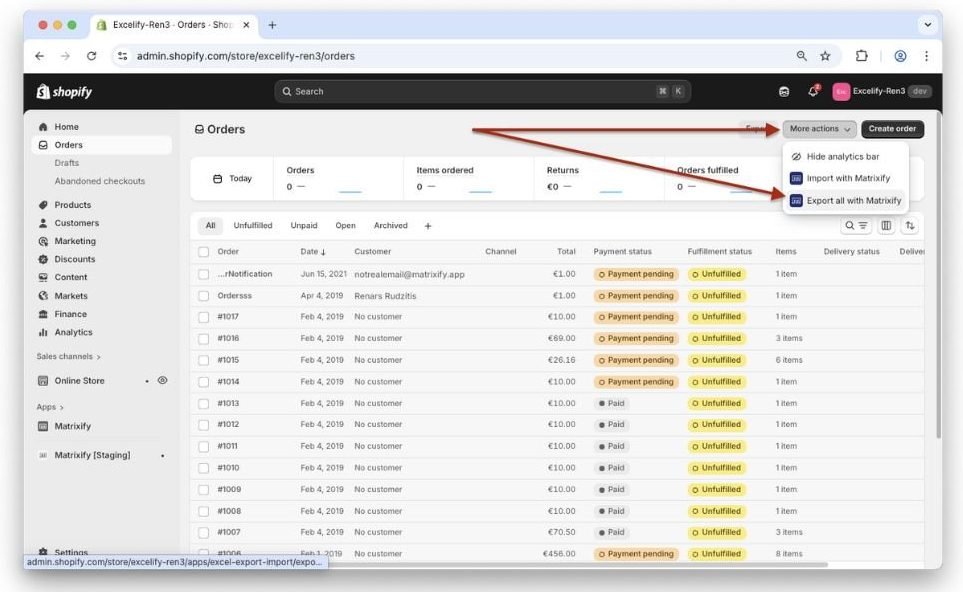Expand Apps section in sidebar
The height and width of the screenshot is (592, 963).
tap(50, 407)
